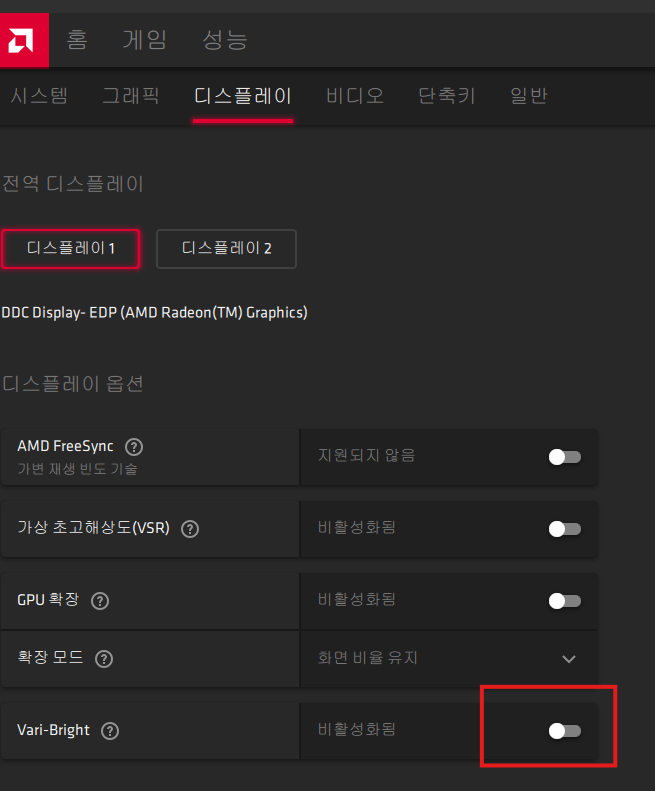Open the 비디오 settings tab
The height and width of the screenshot is (791, 655).
click(355, 95)
